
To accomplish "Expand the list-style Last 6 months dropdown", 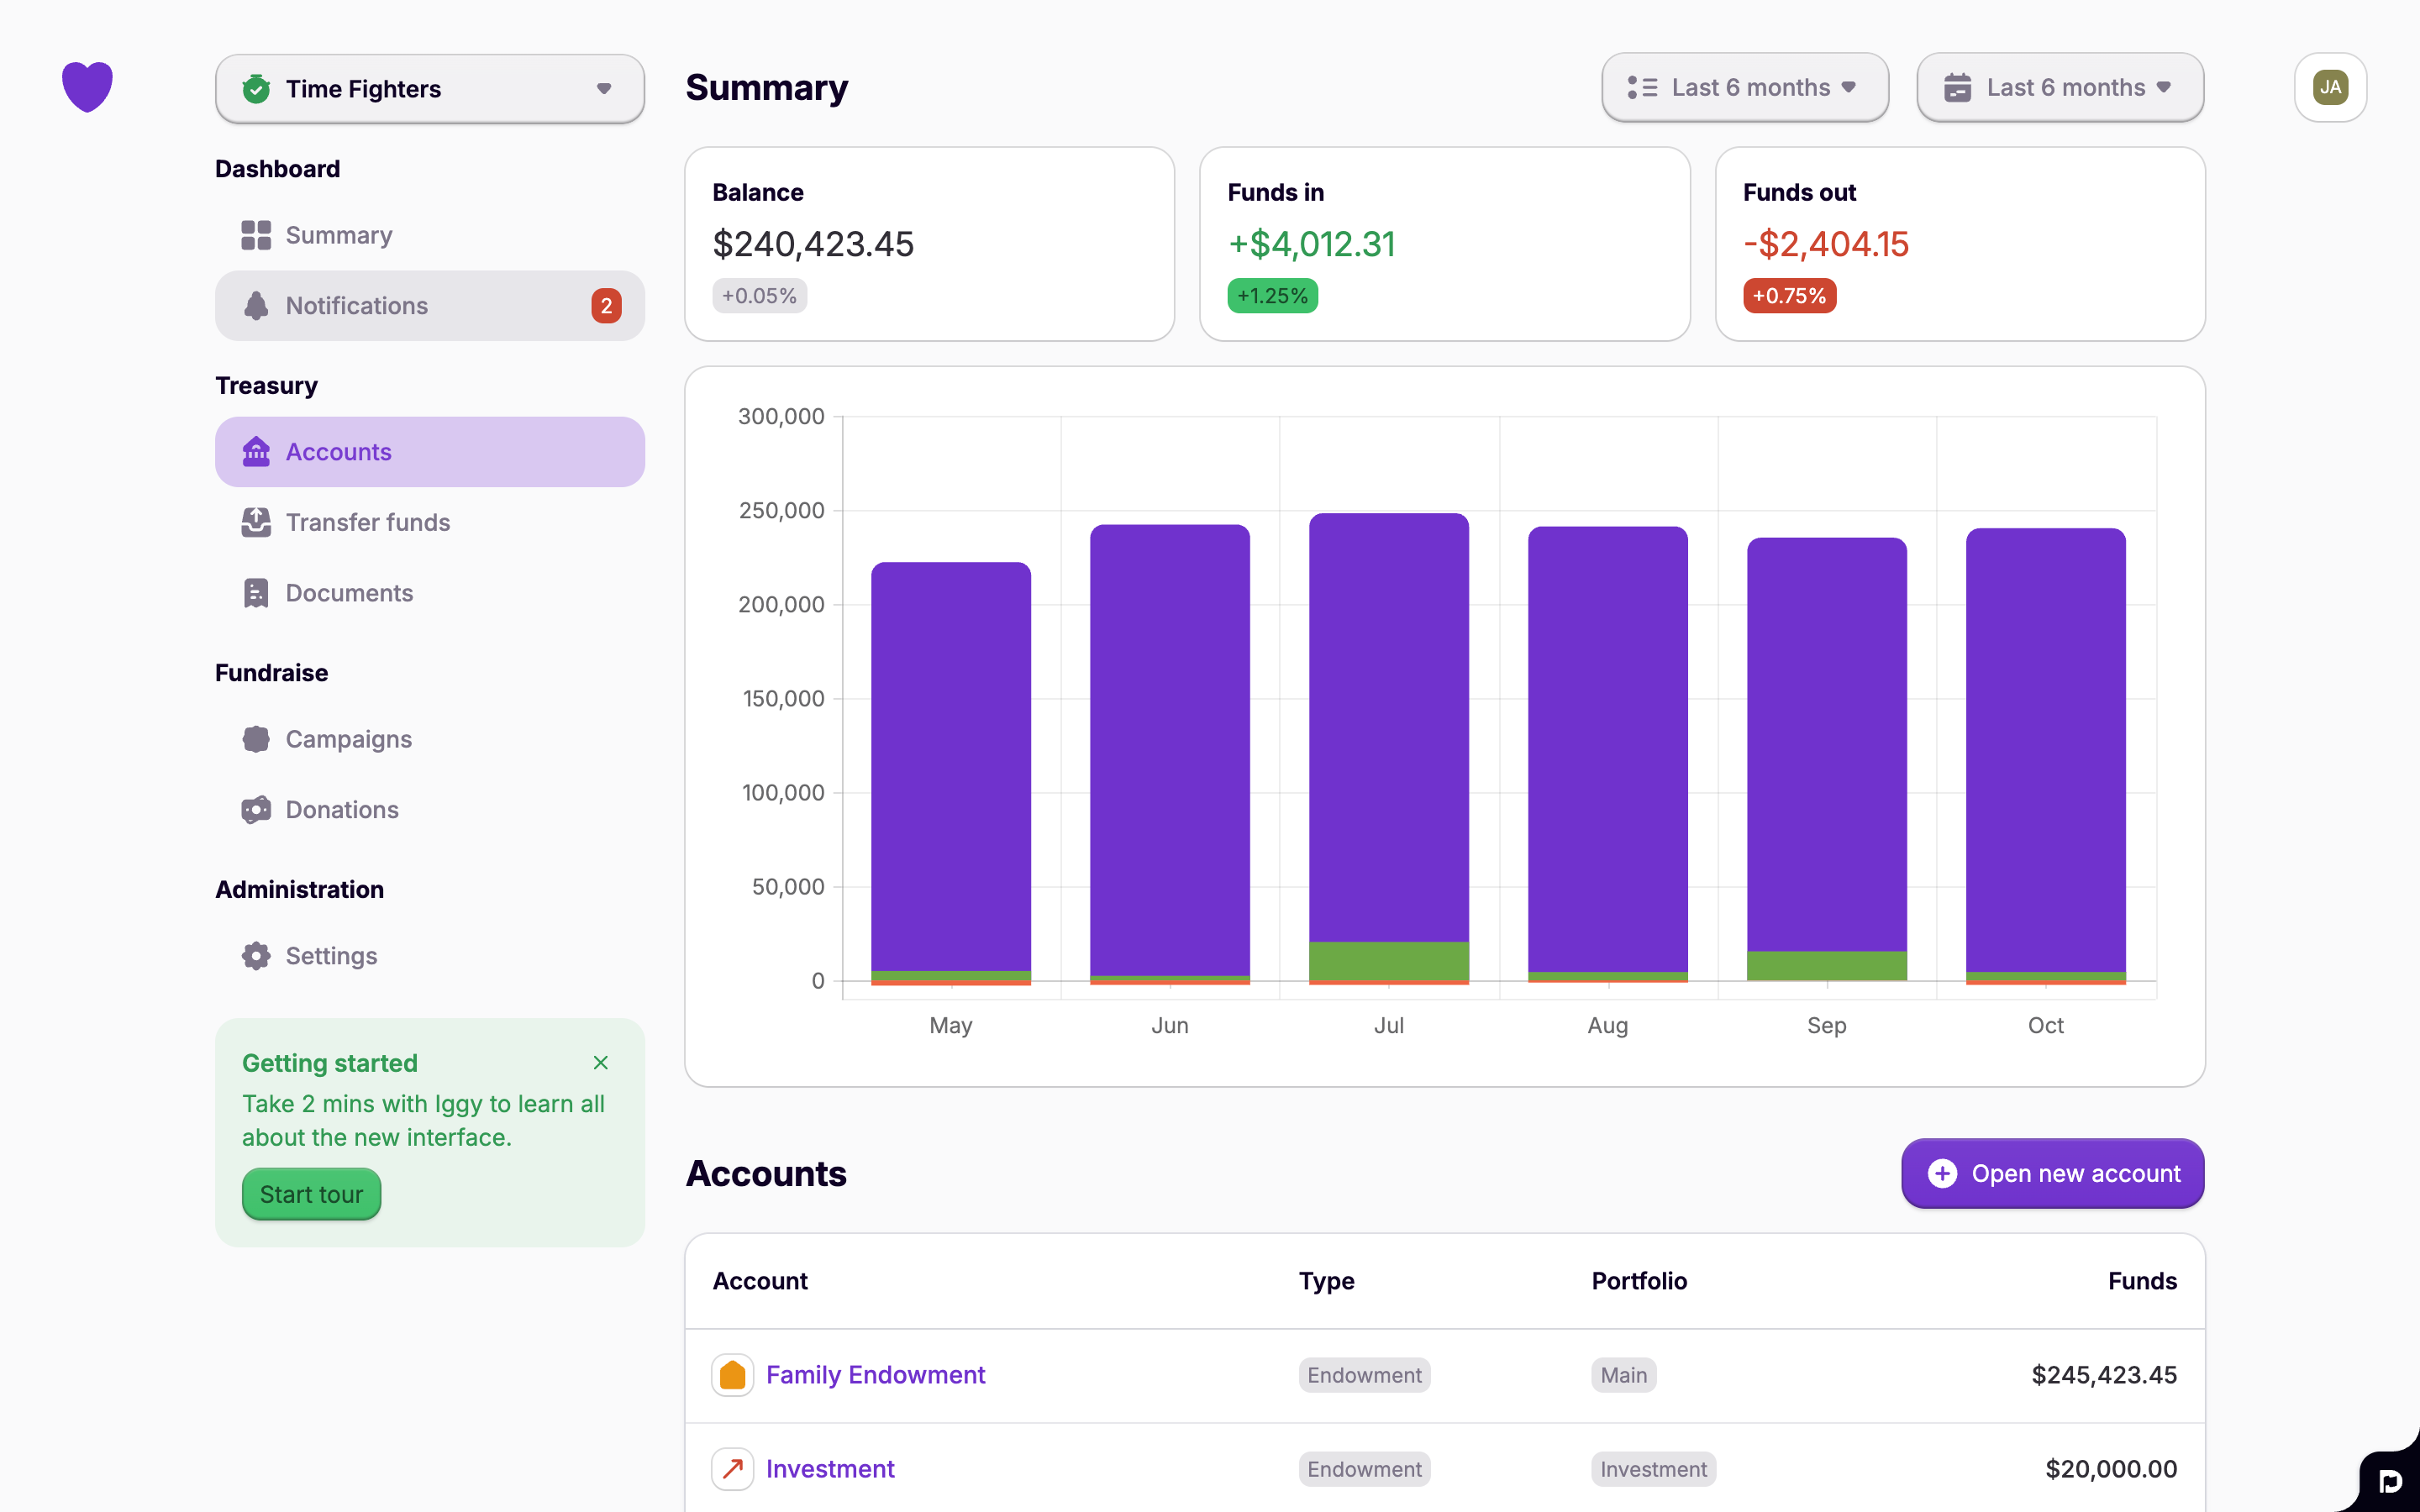I will click(x=1744, y=88).
